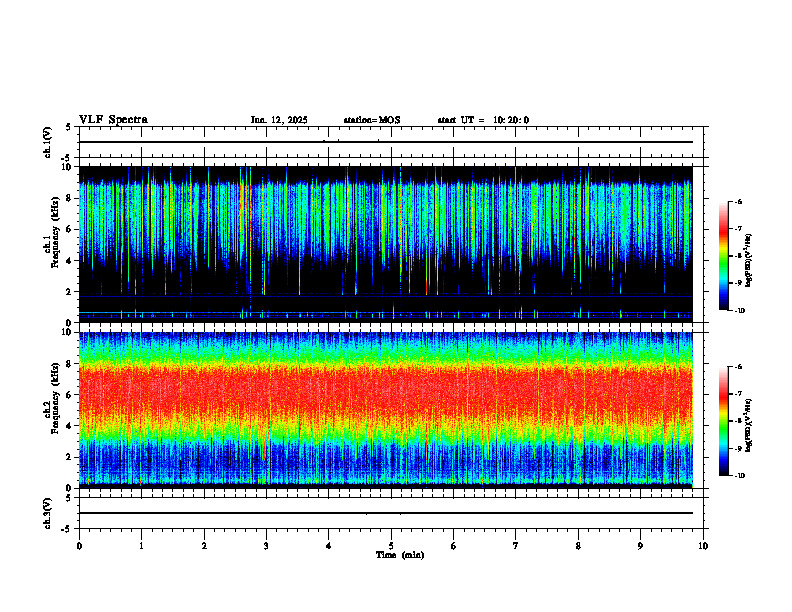
Task: Click the ch.2 spectrogram color bar
Action: pos(723,421)
